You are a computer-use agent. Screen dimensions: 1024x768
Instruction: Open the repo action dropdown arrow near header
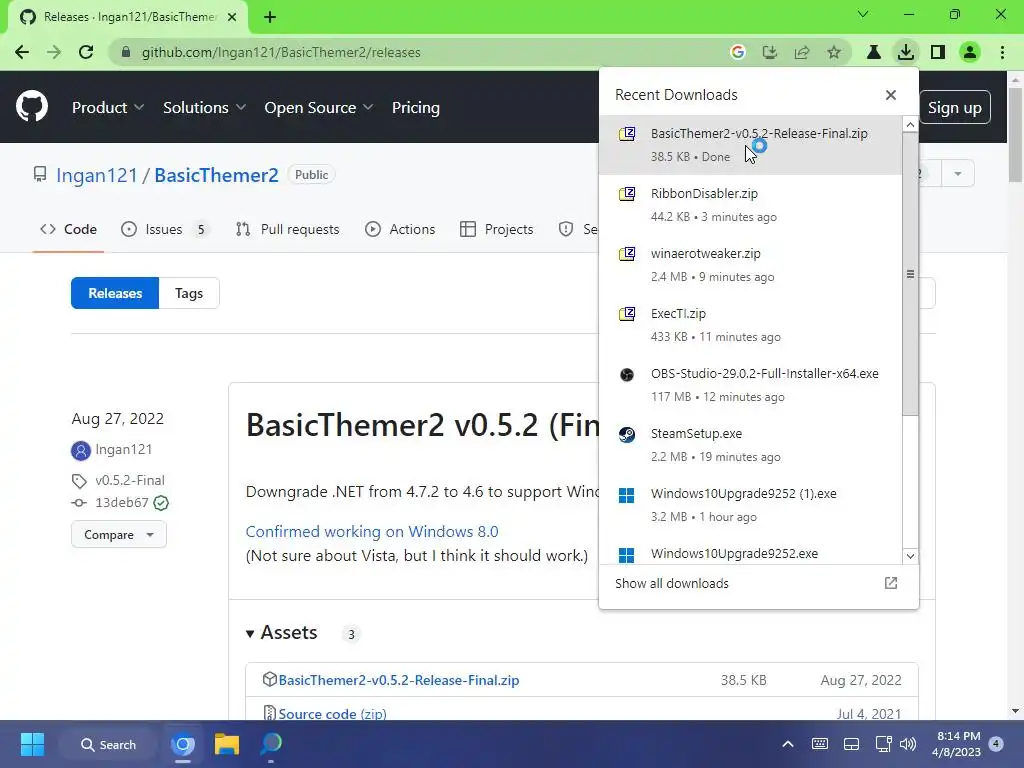[957, 174]
